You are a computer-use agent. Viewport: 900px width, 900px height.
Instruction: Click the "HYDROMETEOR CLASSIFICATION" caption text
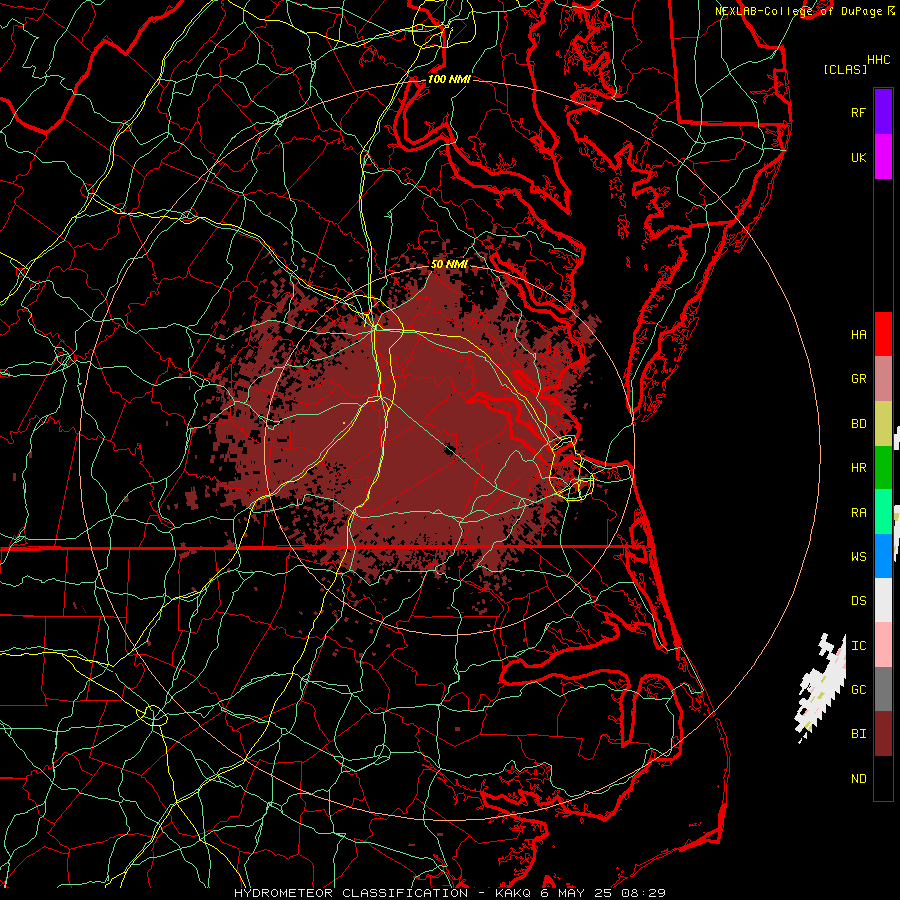[351, 893]
